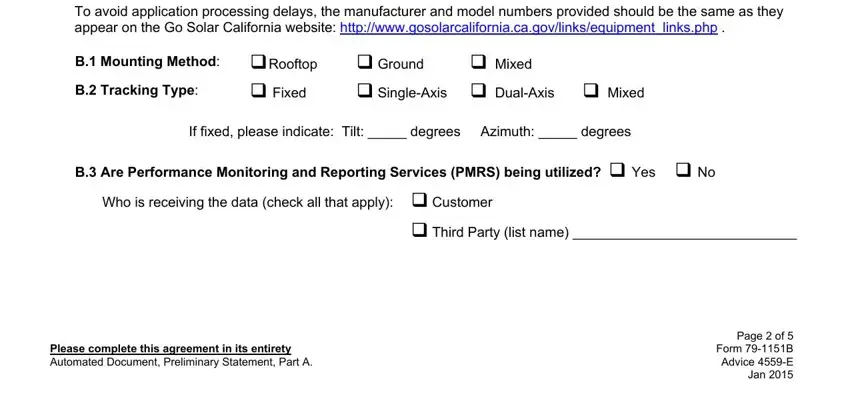Click the B.1 Mounting Method heading

[147, 62]
